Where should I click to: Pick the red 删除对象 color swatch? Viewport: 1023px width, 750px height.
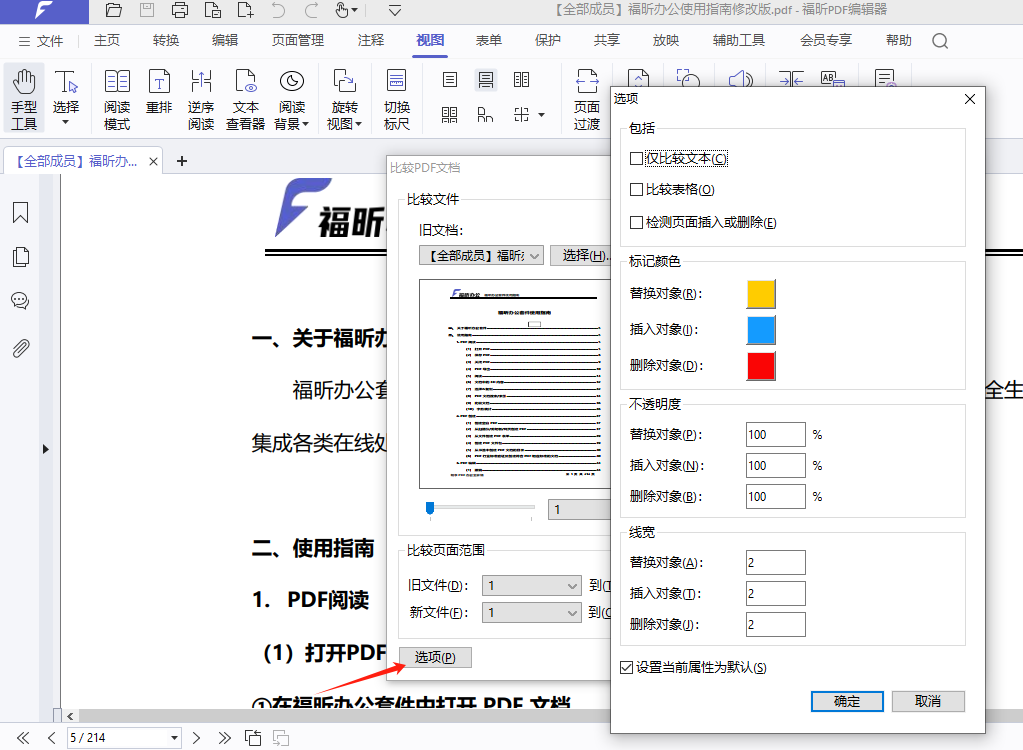(x=761, y=366)
